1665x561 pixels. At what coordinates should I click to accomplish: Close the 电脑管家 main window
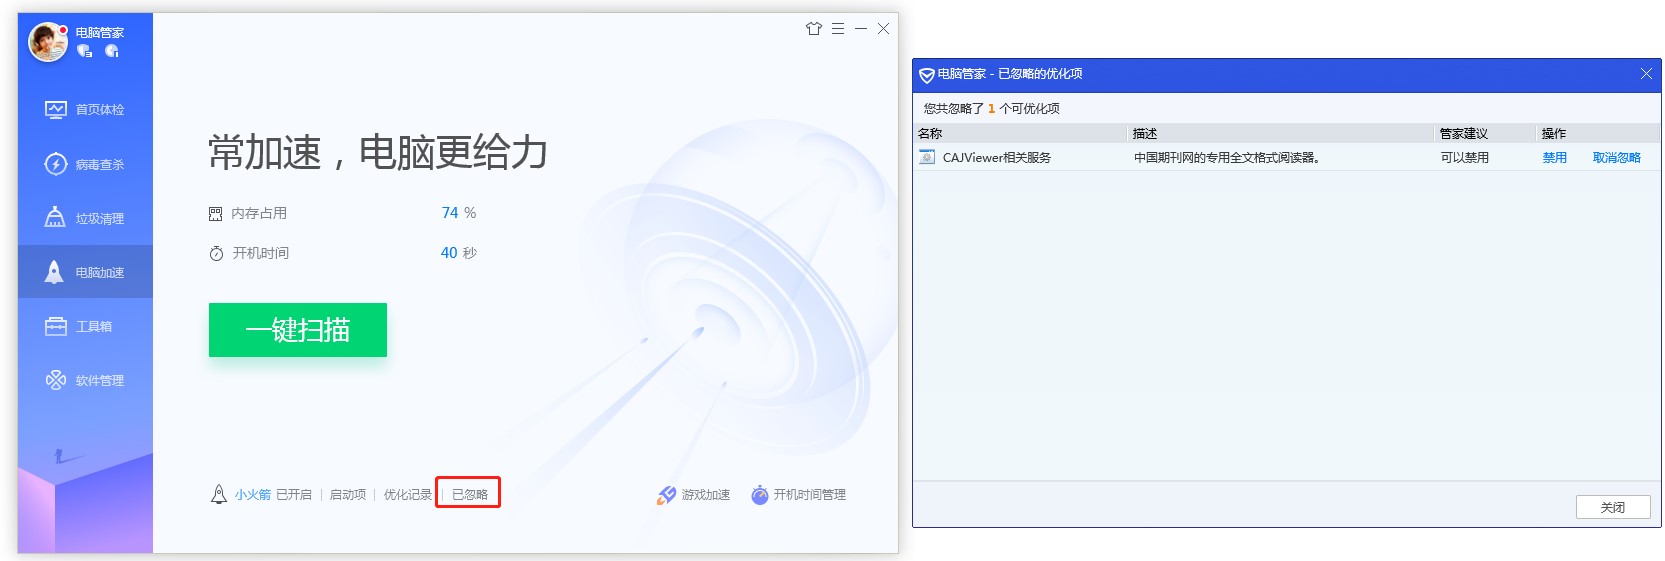(883, 29)
